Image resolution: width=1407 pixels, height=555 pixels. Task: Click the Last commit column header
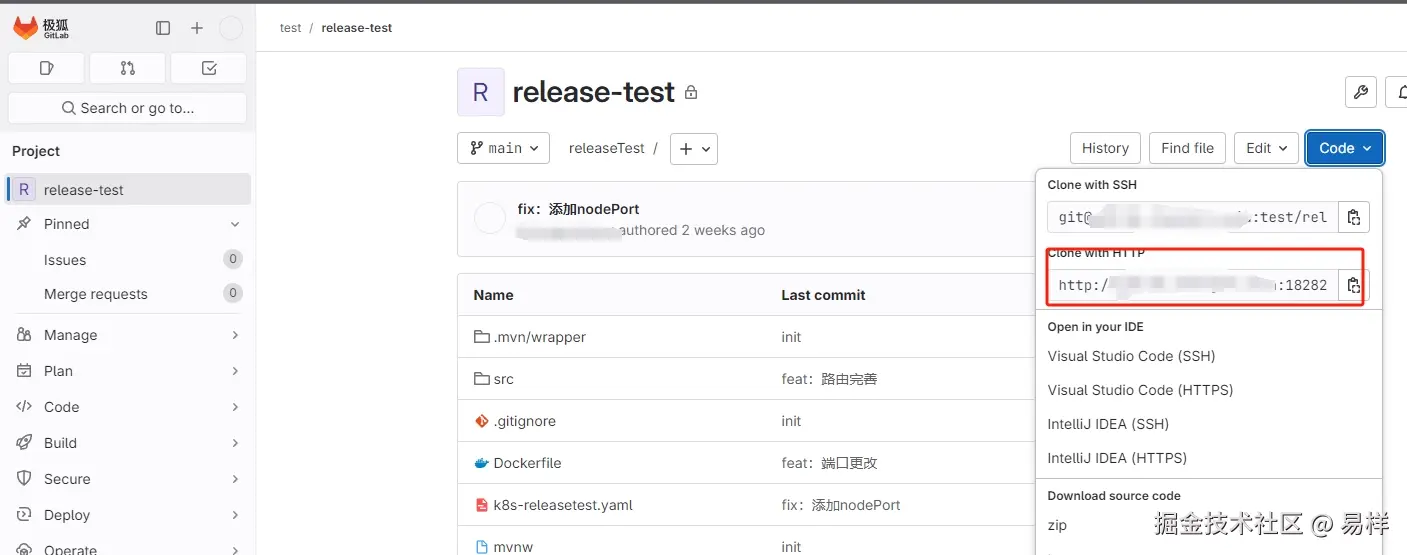[823, 295]
